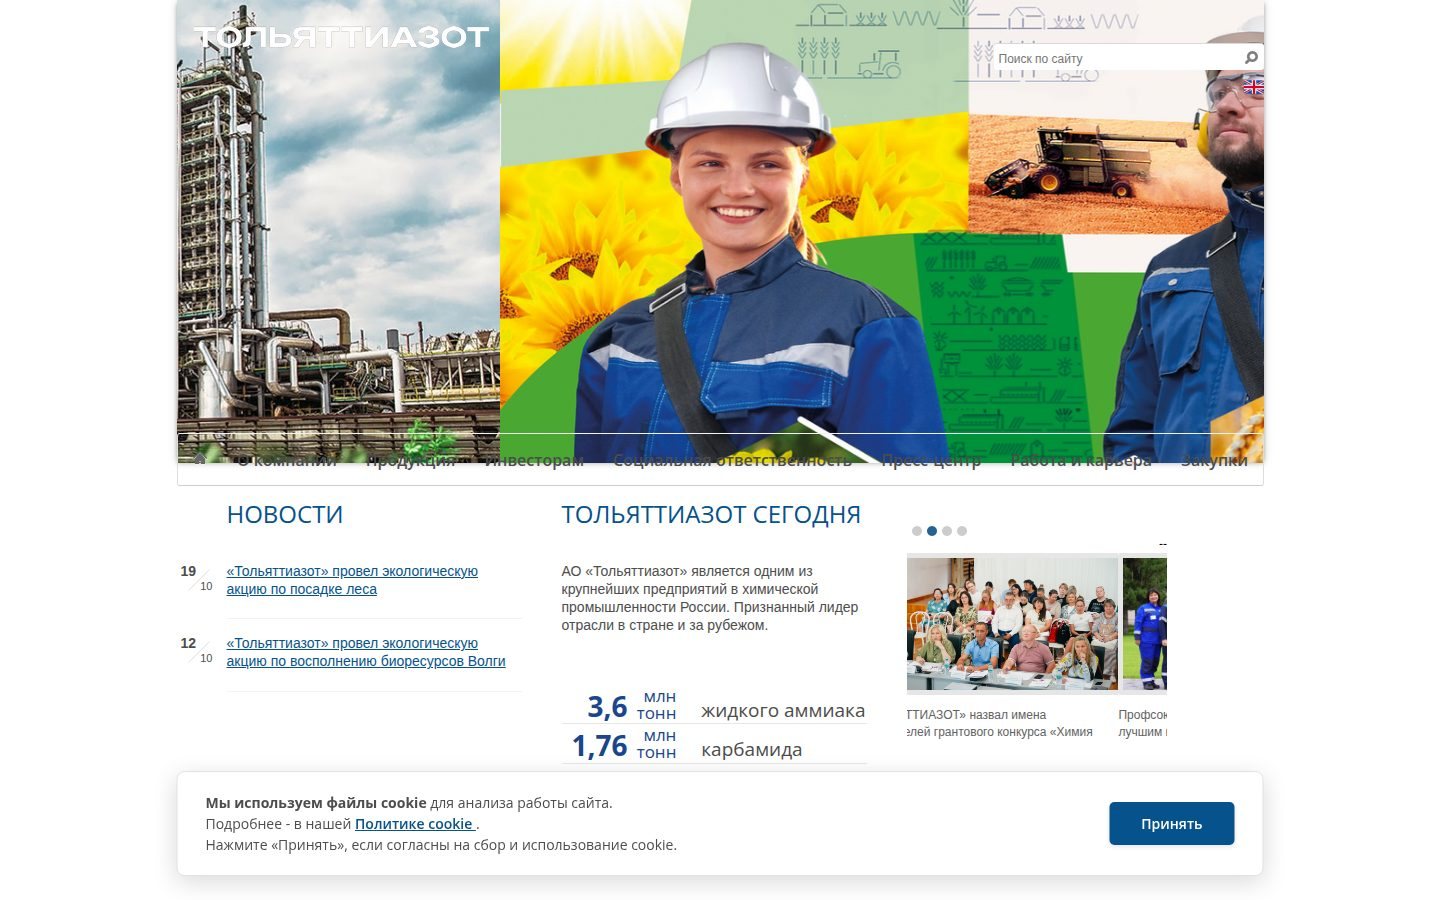The width and height of the screenshot is (1440, 900).
Task: Open the seated audience group photo
Action: click(x=1012, y=624)
